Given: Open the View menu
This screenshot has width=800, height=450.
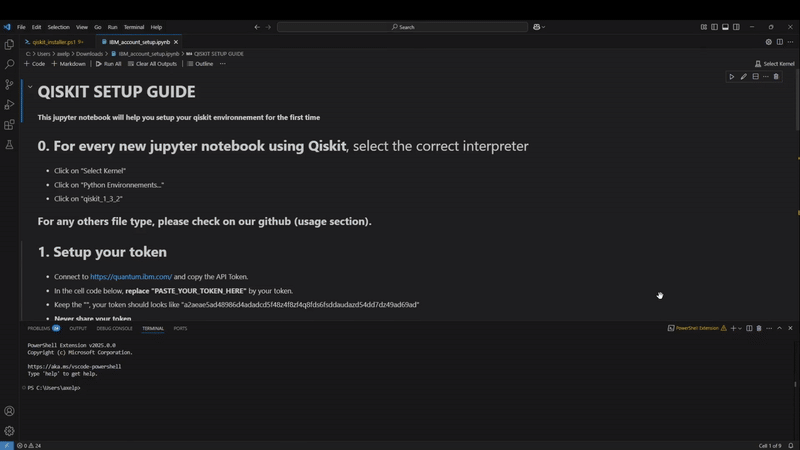Looking at the screenshot, I should [x=82, y=27].
